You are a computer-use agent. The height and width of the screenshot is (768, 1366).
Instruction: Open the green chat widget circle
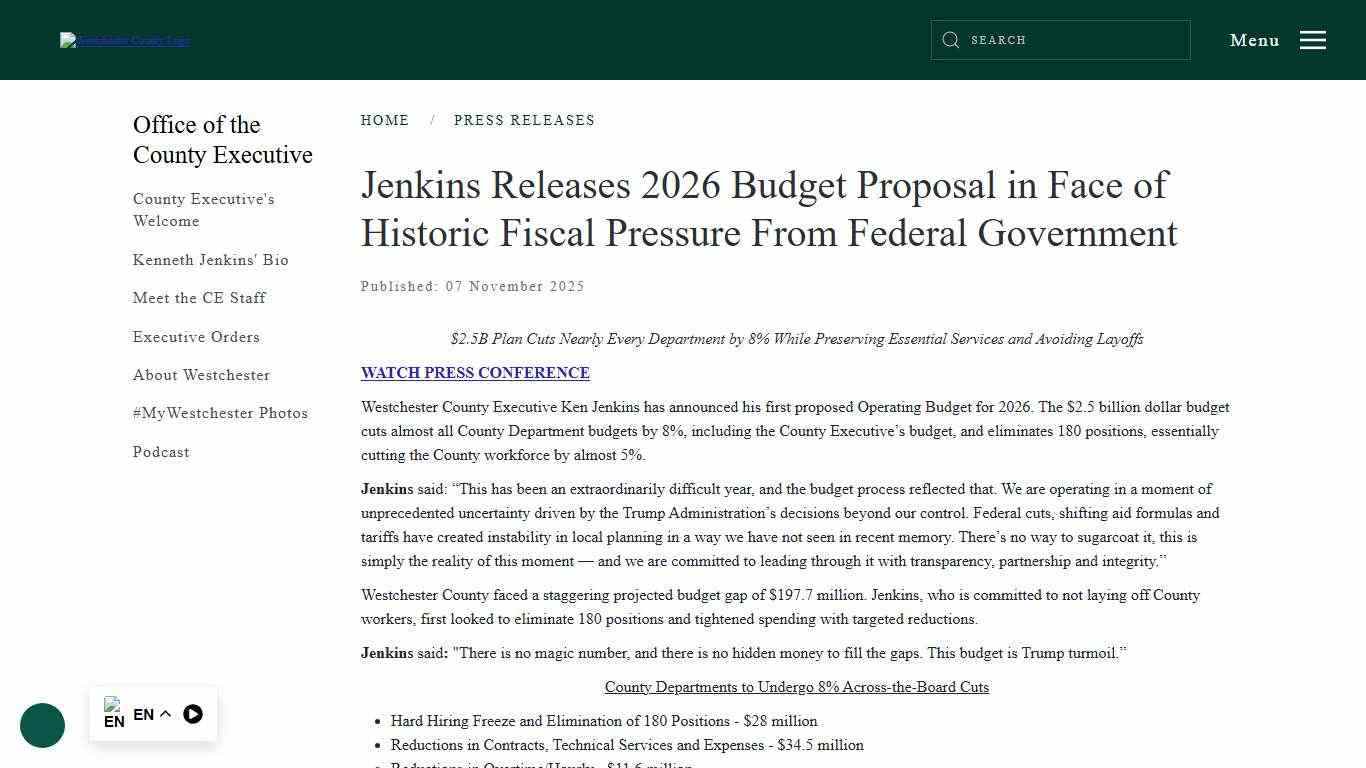42,725
